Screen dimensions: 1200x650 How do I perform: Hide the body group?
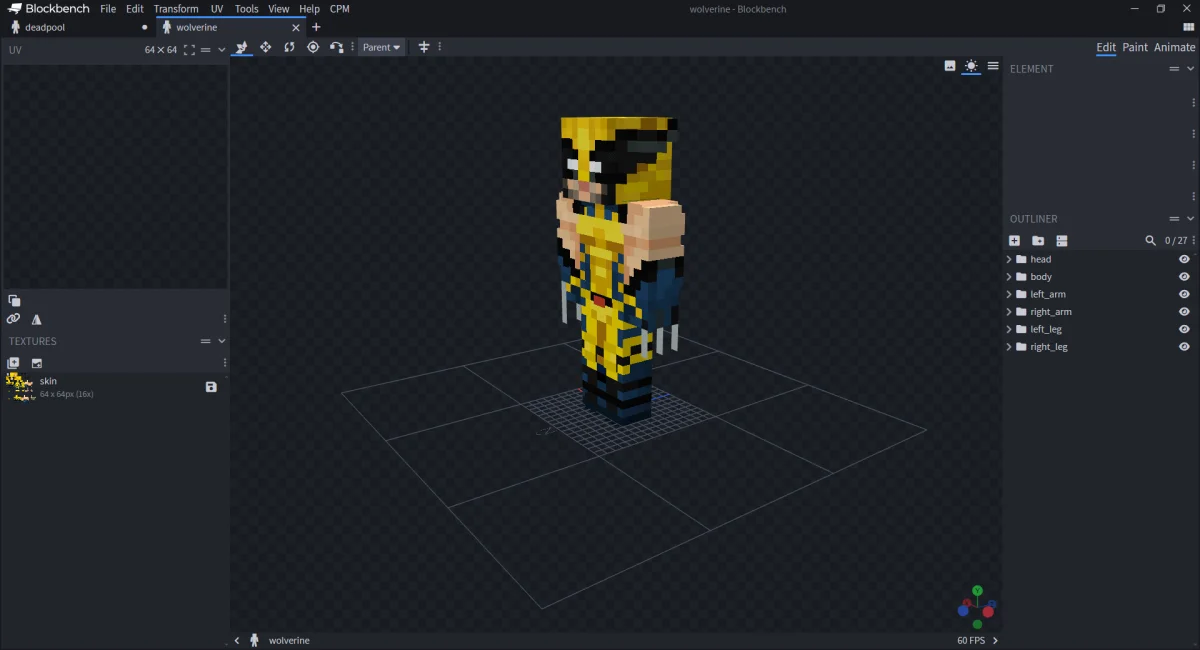[1184, 277]
